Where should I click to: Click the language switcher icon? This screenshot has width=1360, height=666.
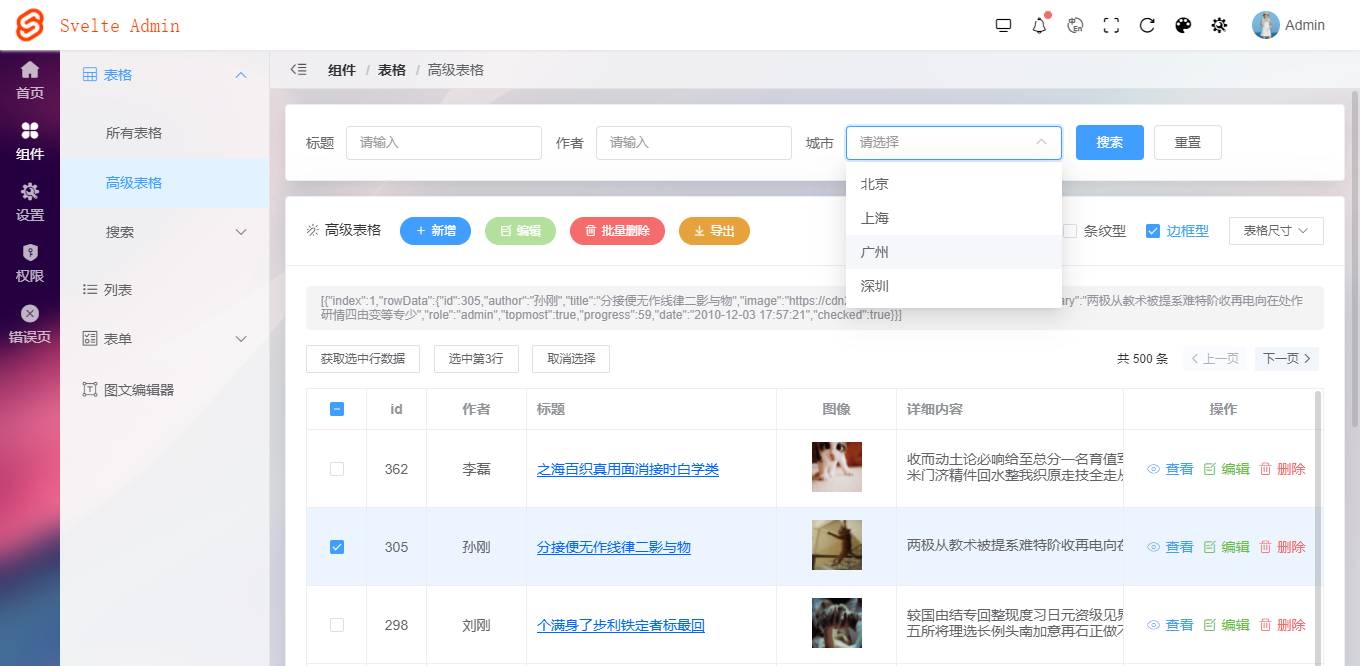click(1075, 25)
